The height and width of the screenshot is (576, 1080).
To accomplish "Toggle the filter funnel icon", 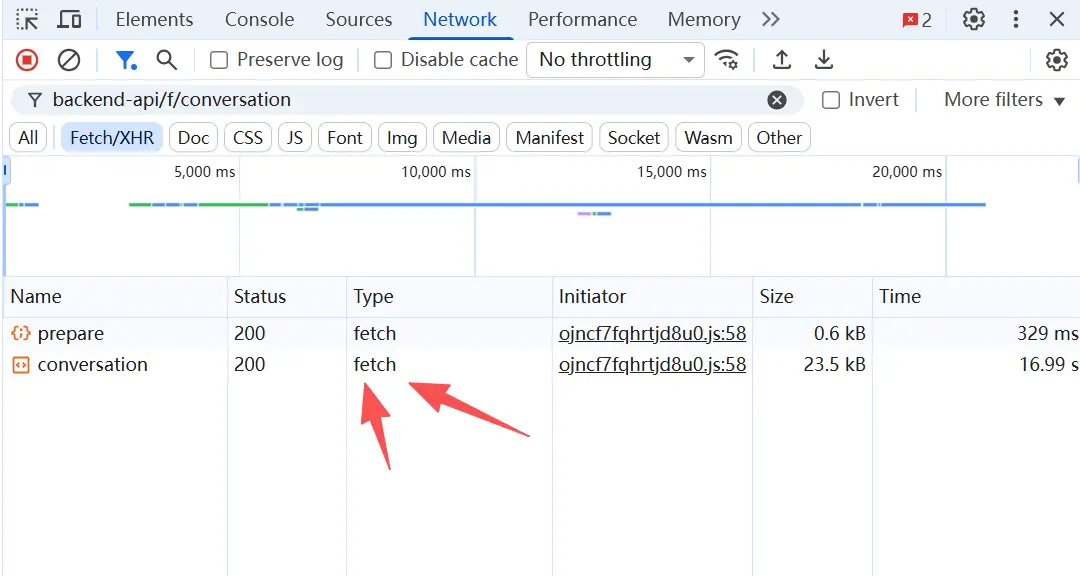I will point(125,60).
